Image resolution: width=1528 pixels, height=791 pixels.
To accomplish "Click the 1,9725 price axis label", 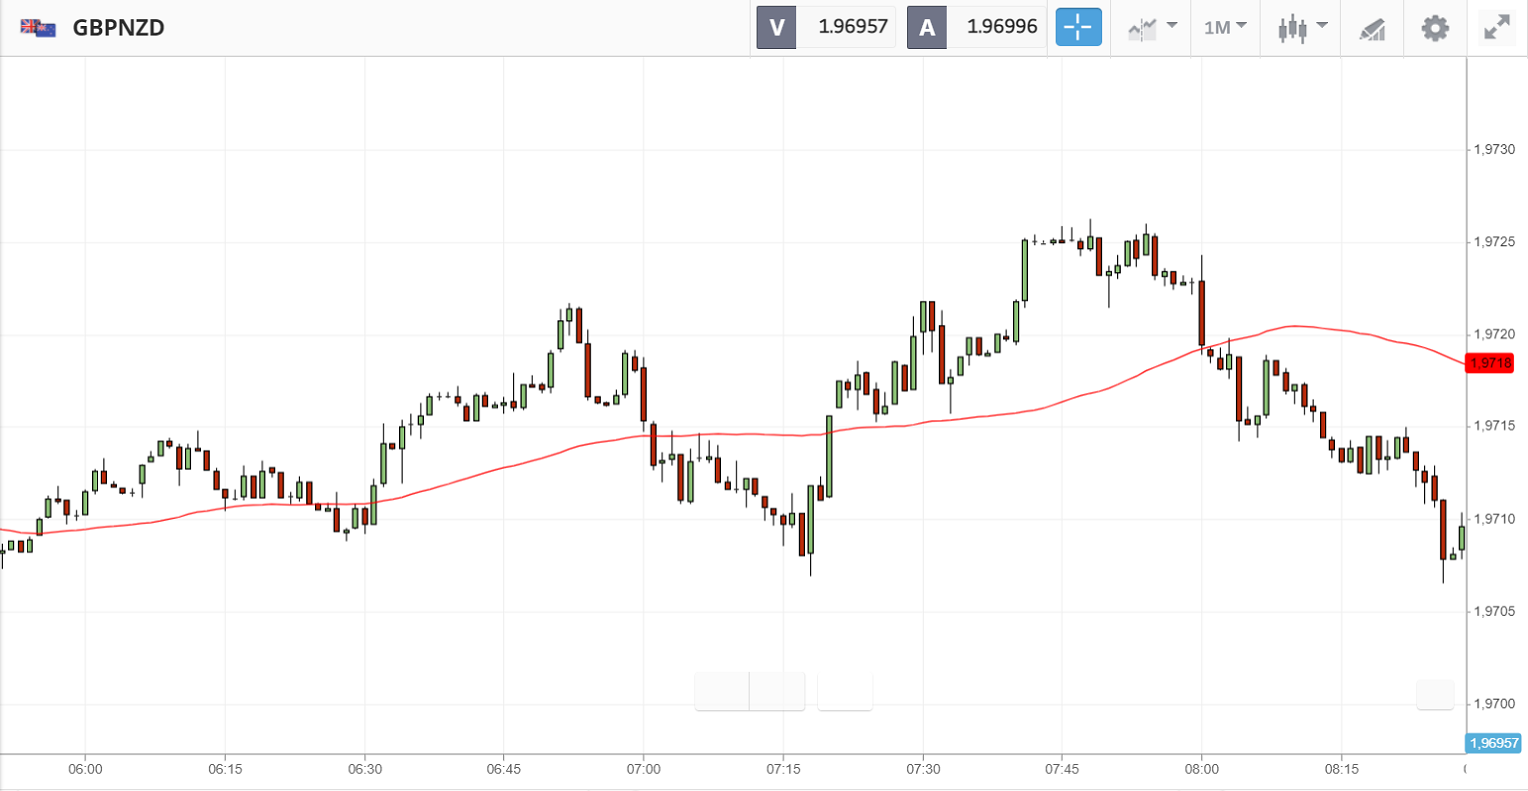I will (x=1494, y=242).
